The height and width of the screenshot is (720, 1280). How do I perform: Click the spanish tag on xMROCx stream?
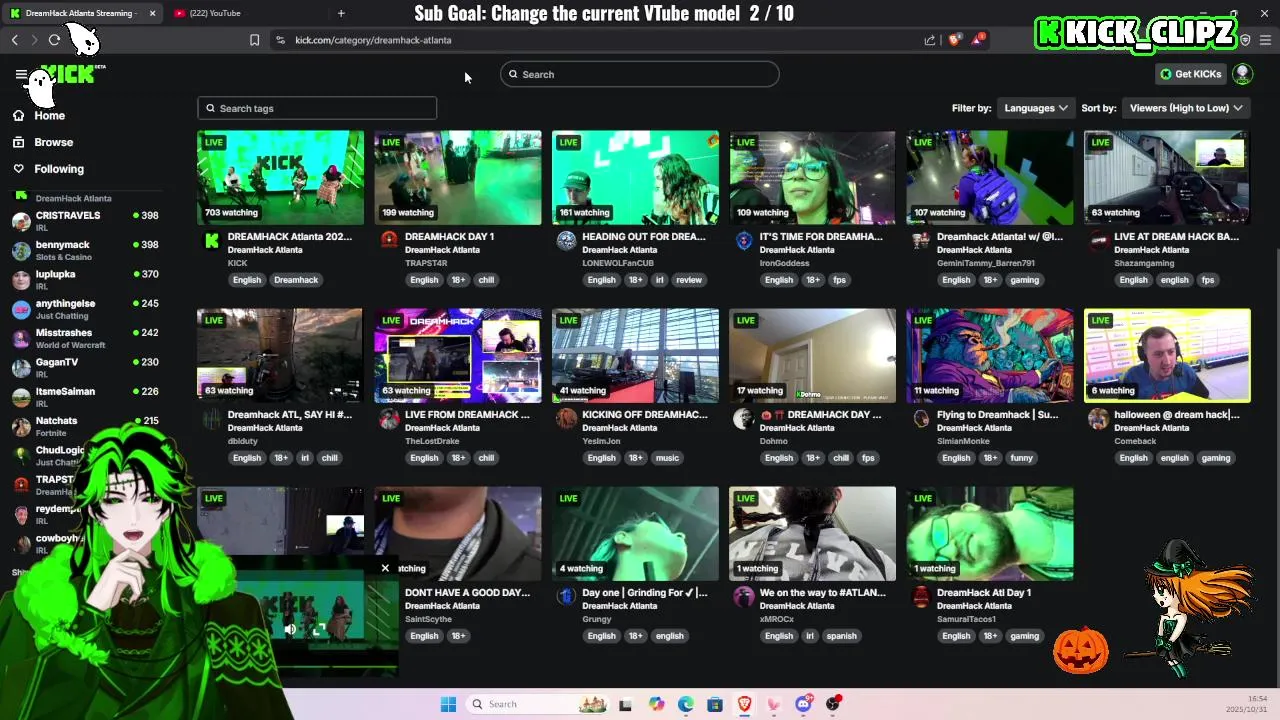tap(841, 636)
